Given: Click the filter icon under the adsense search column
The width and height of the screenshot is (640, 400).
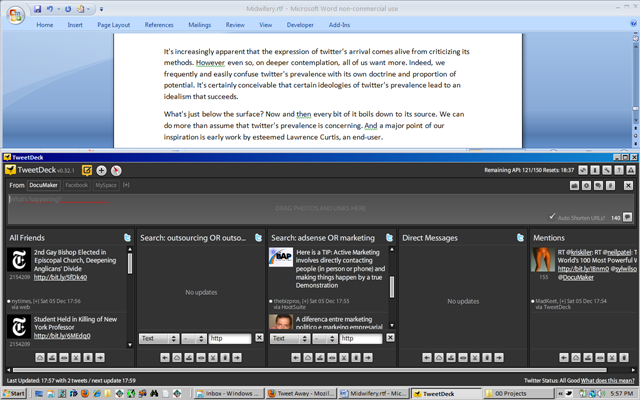Looking at the screenshot, I should 320,358.
